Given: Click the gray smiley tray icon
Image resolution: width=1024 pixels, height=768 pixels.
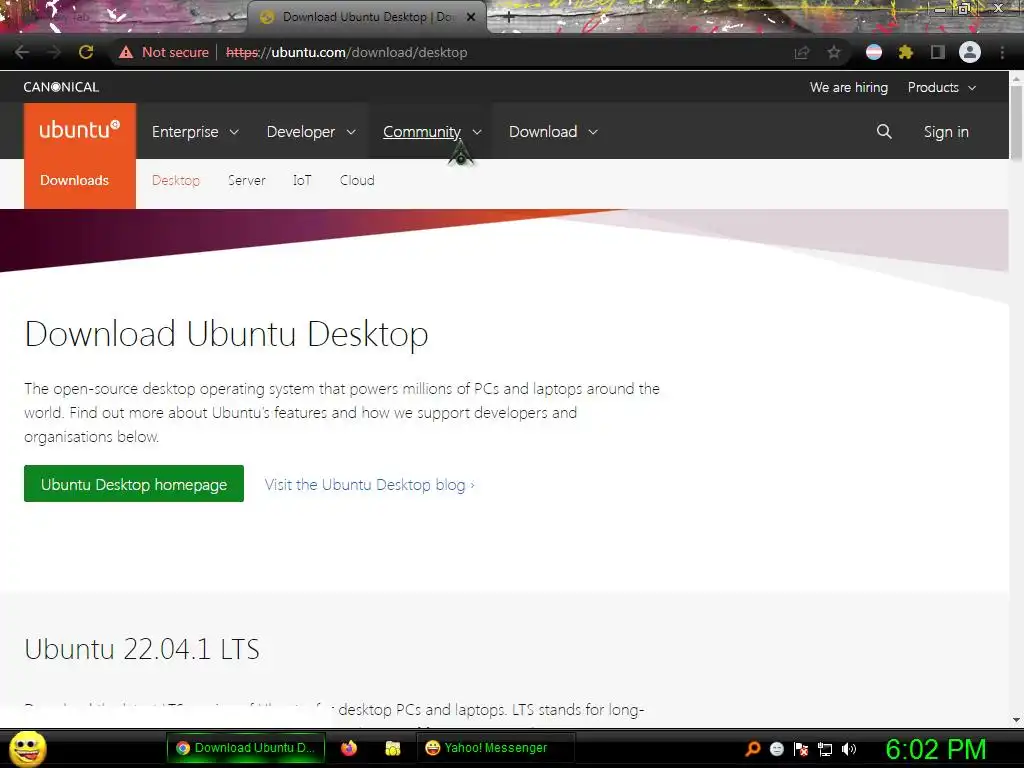Looking at the screenshot, I should pos(776,748).
